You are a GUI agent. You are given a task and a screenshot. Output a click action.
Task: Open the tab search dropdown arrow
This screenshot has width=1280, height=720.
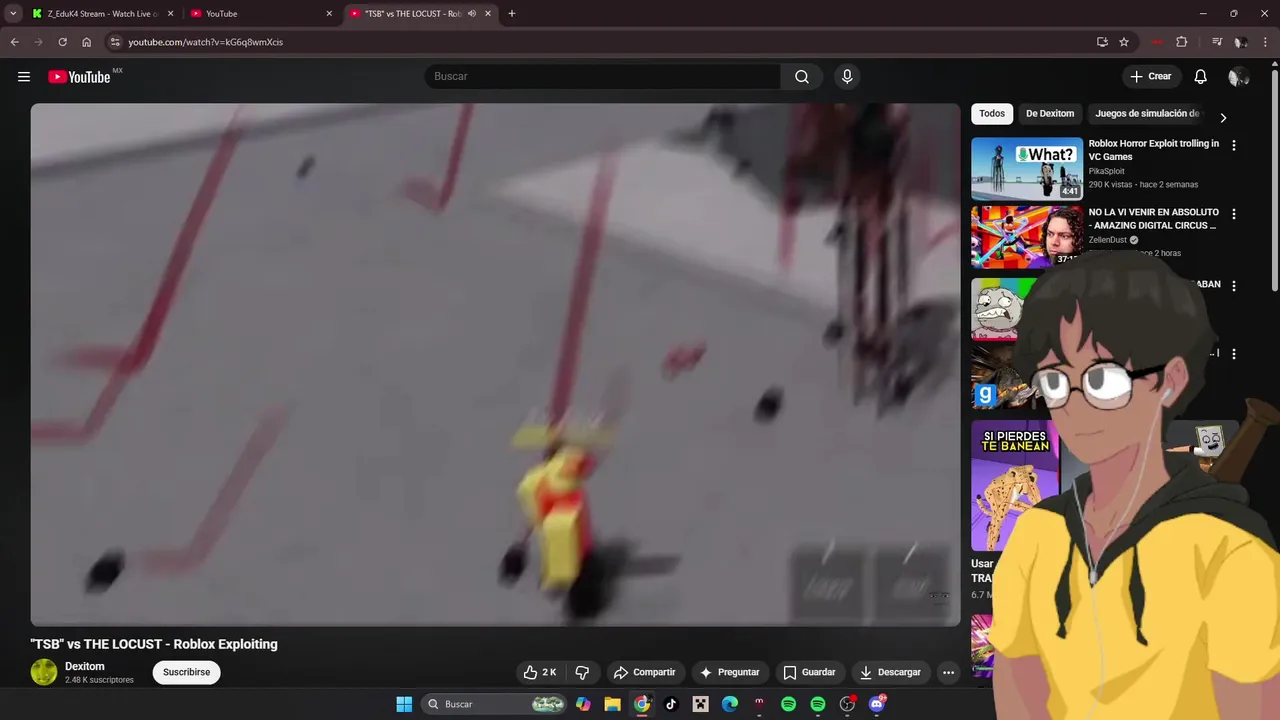(13, 14)
